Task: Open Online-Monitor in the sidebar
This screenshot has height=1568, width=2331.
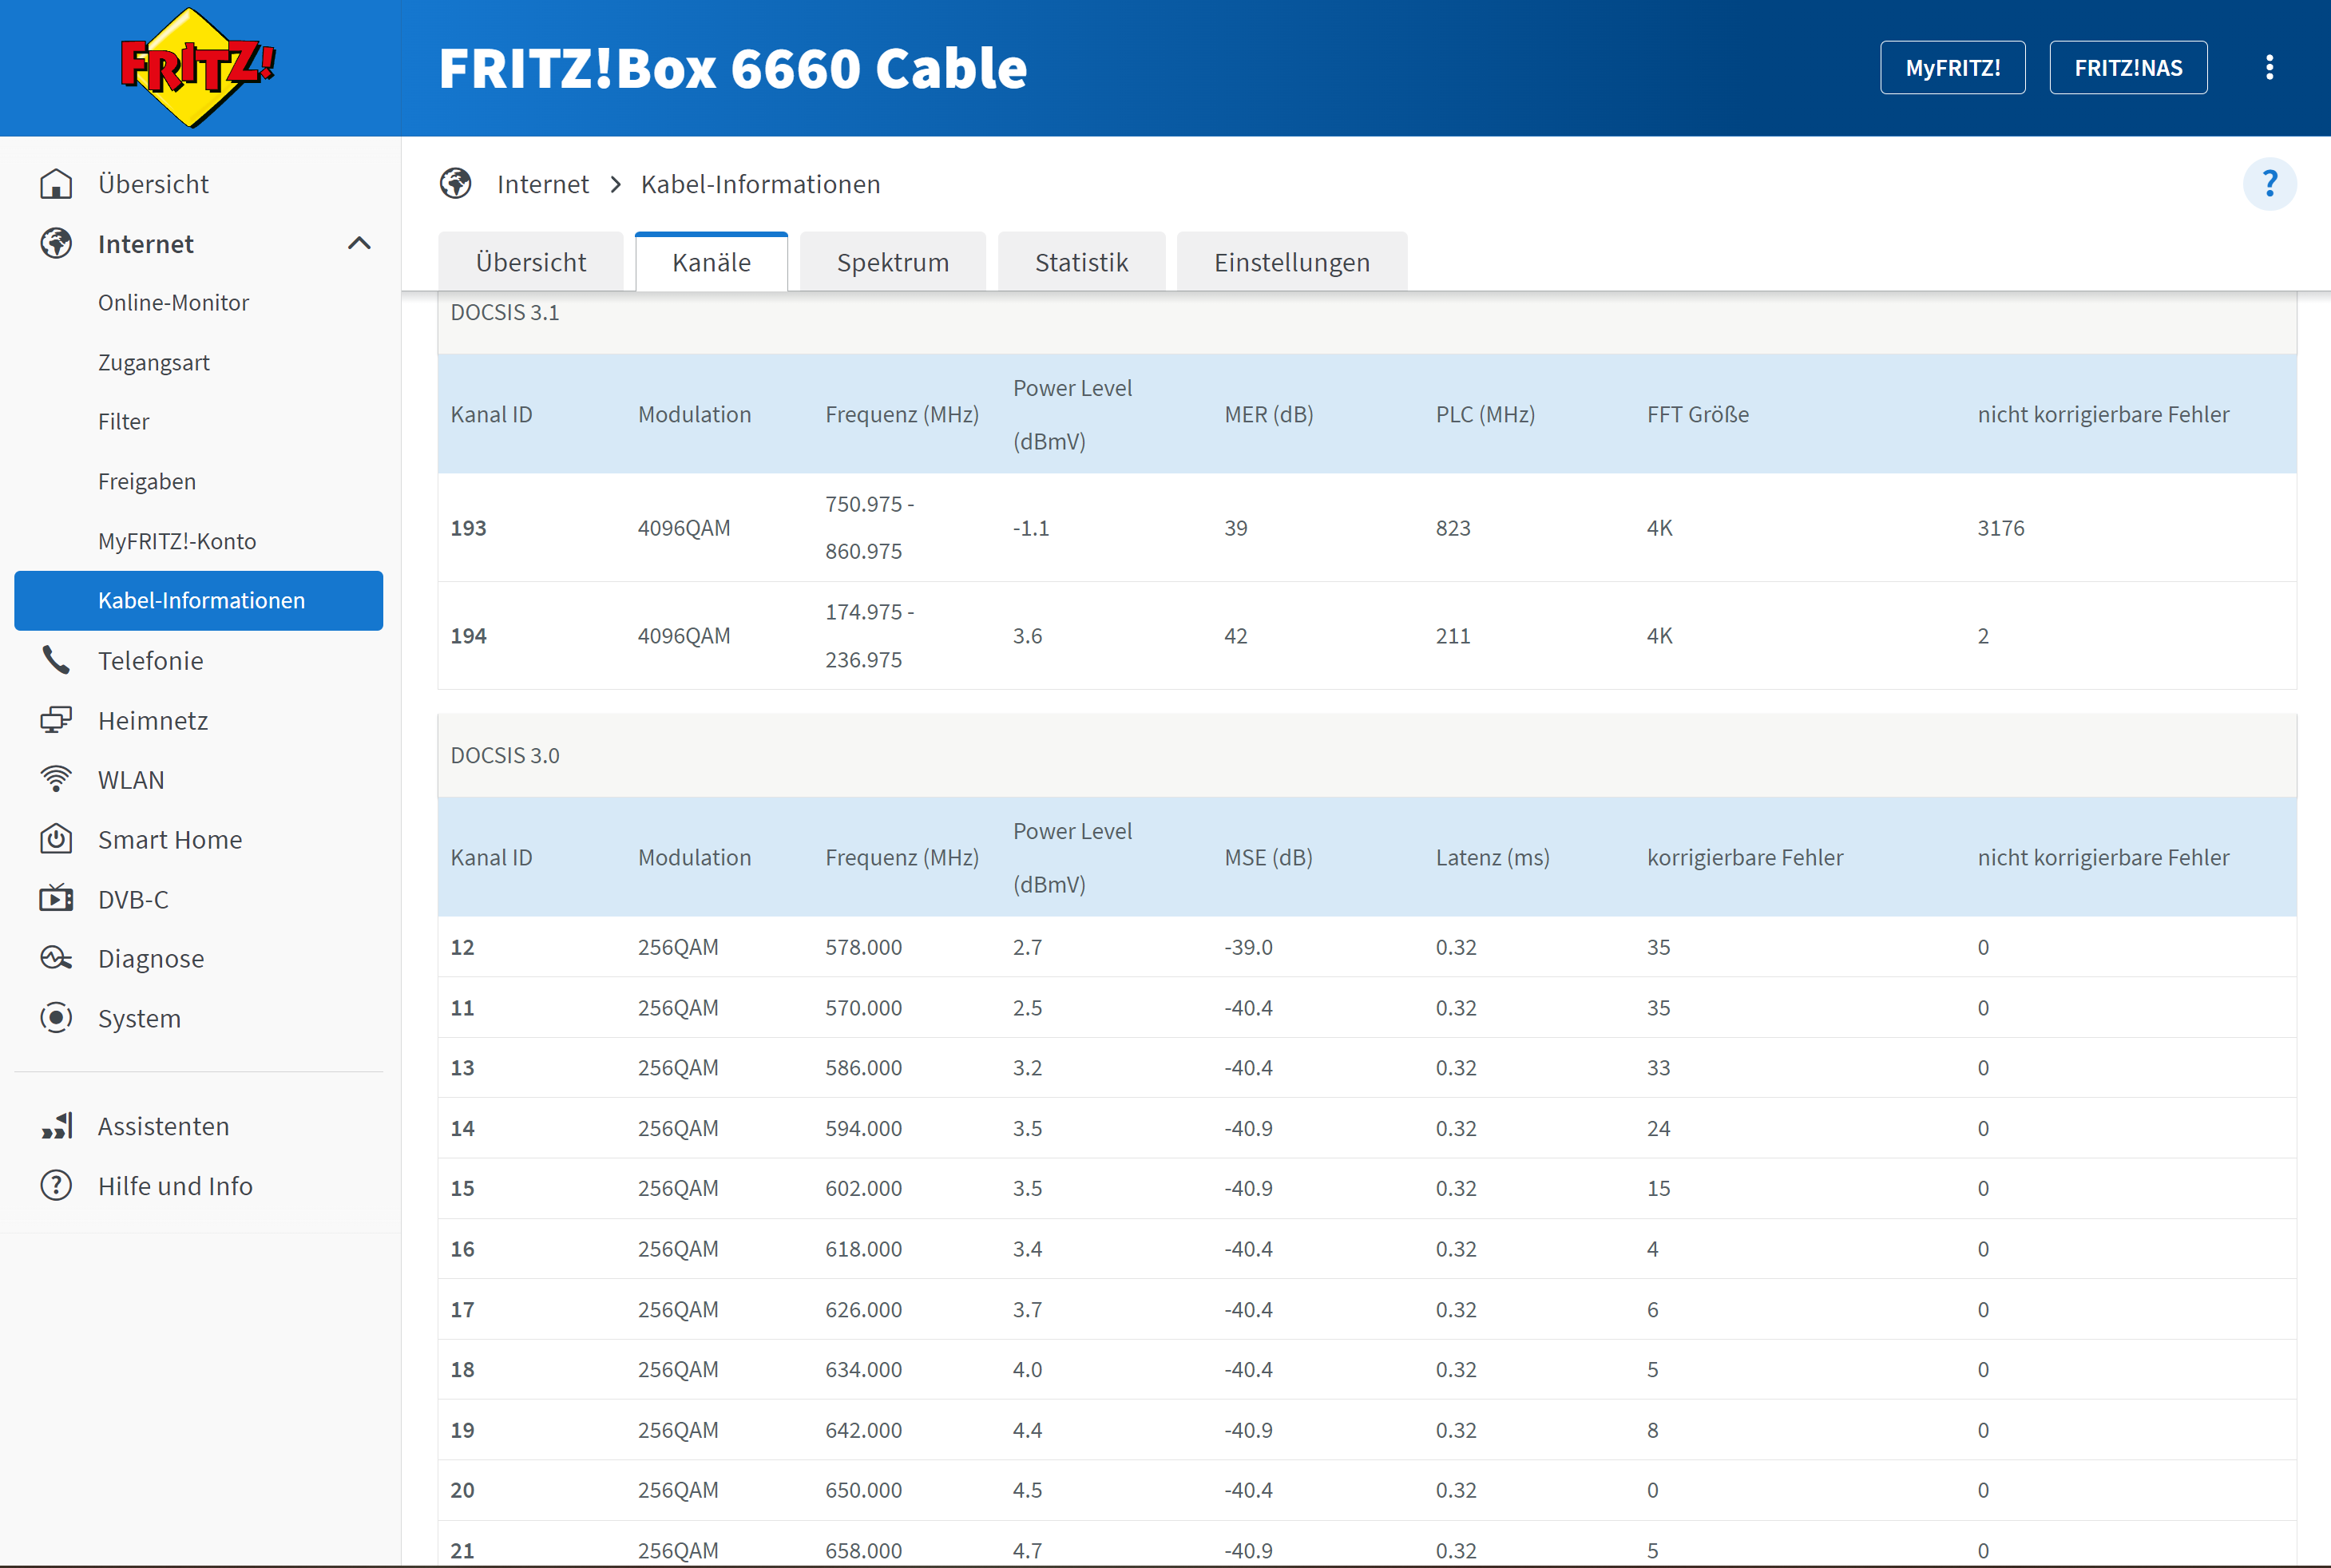Action: tap(173, 303)
